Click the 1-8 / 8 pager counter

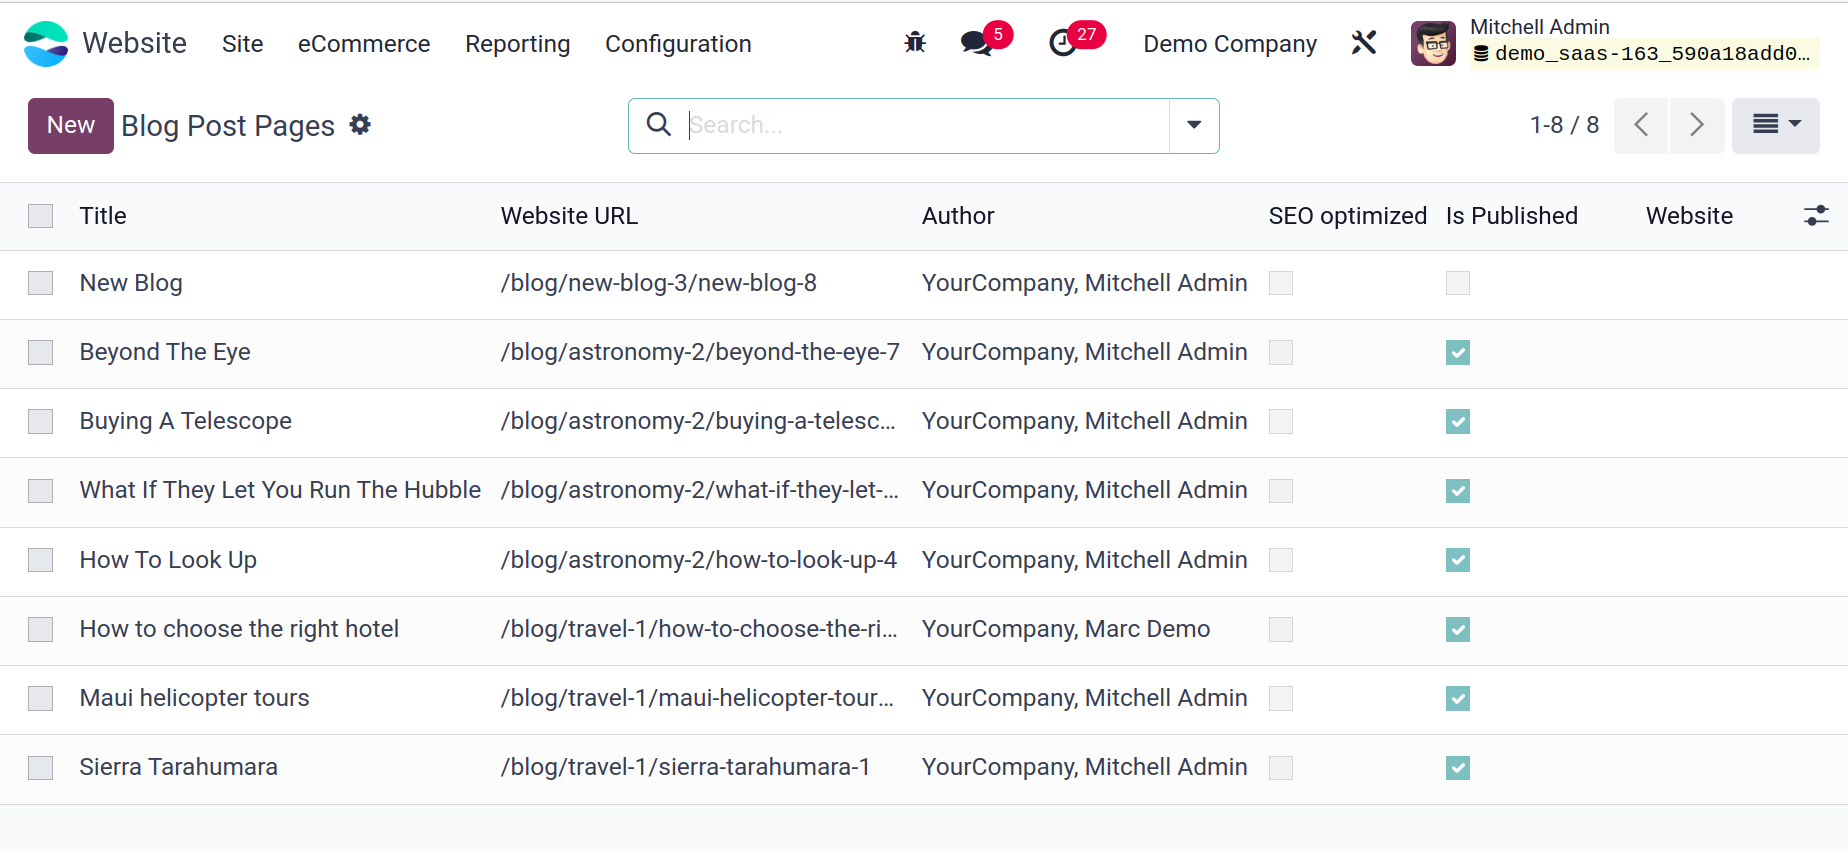tap(1564, 125)
